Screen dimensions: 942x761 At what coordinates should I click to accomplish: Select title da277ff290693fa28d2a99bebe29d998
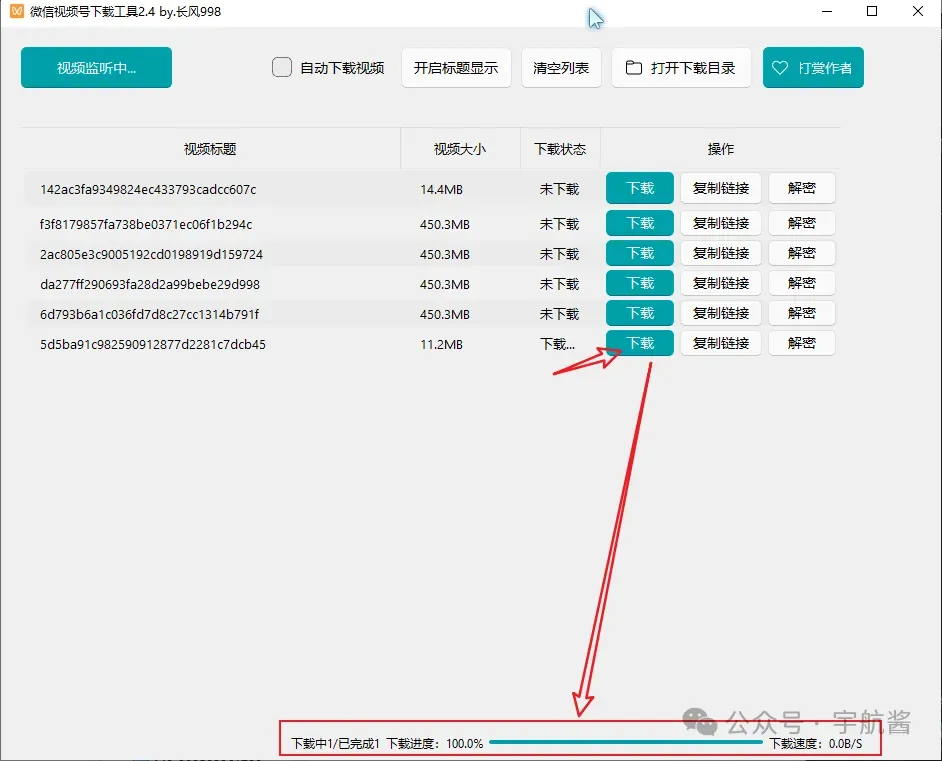tap(150, 285)
